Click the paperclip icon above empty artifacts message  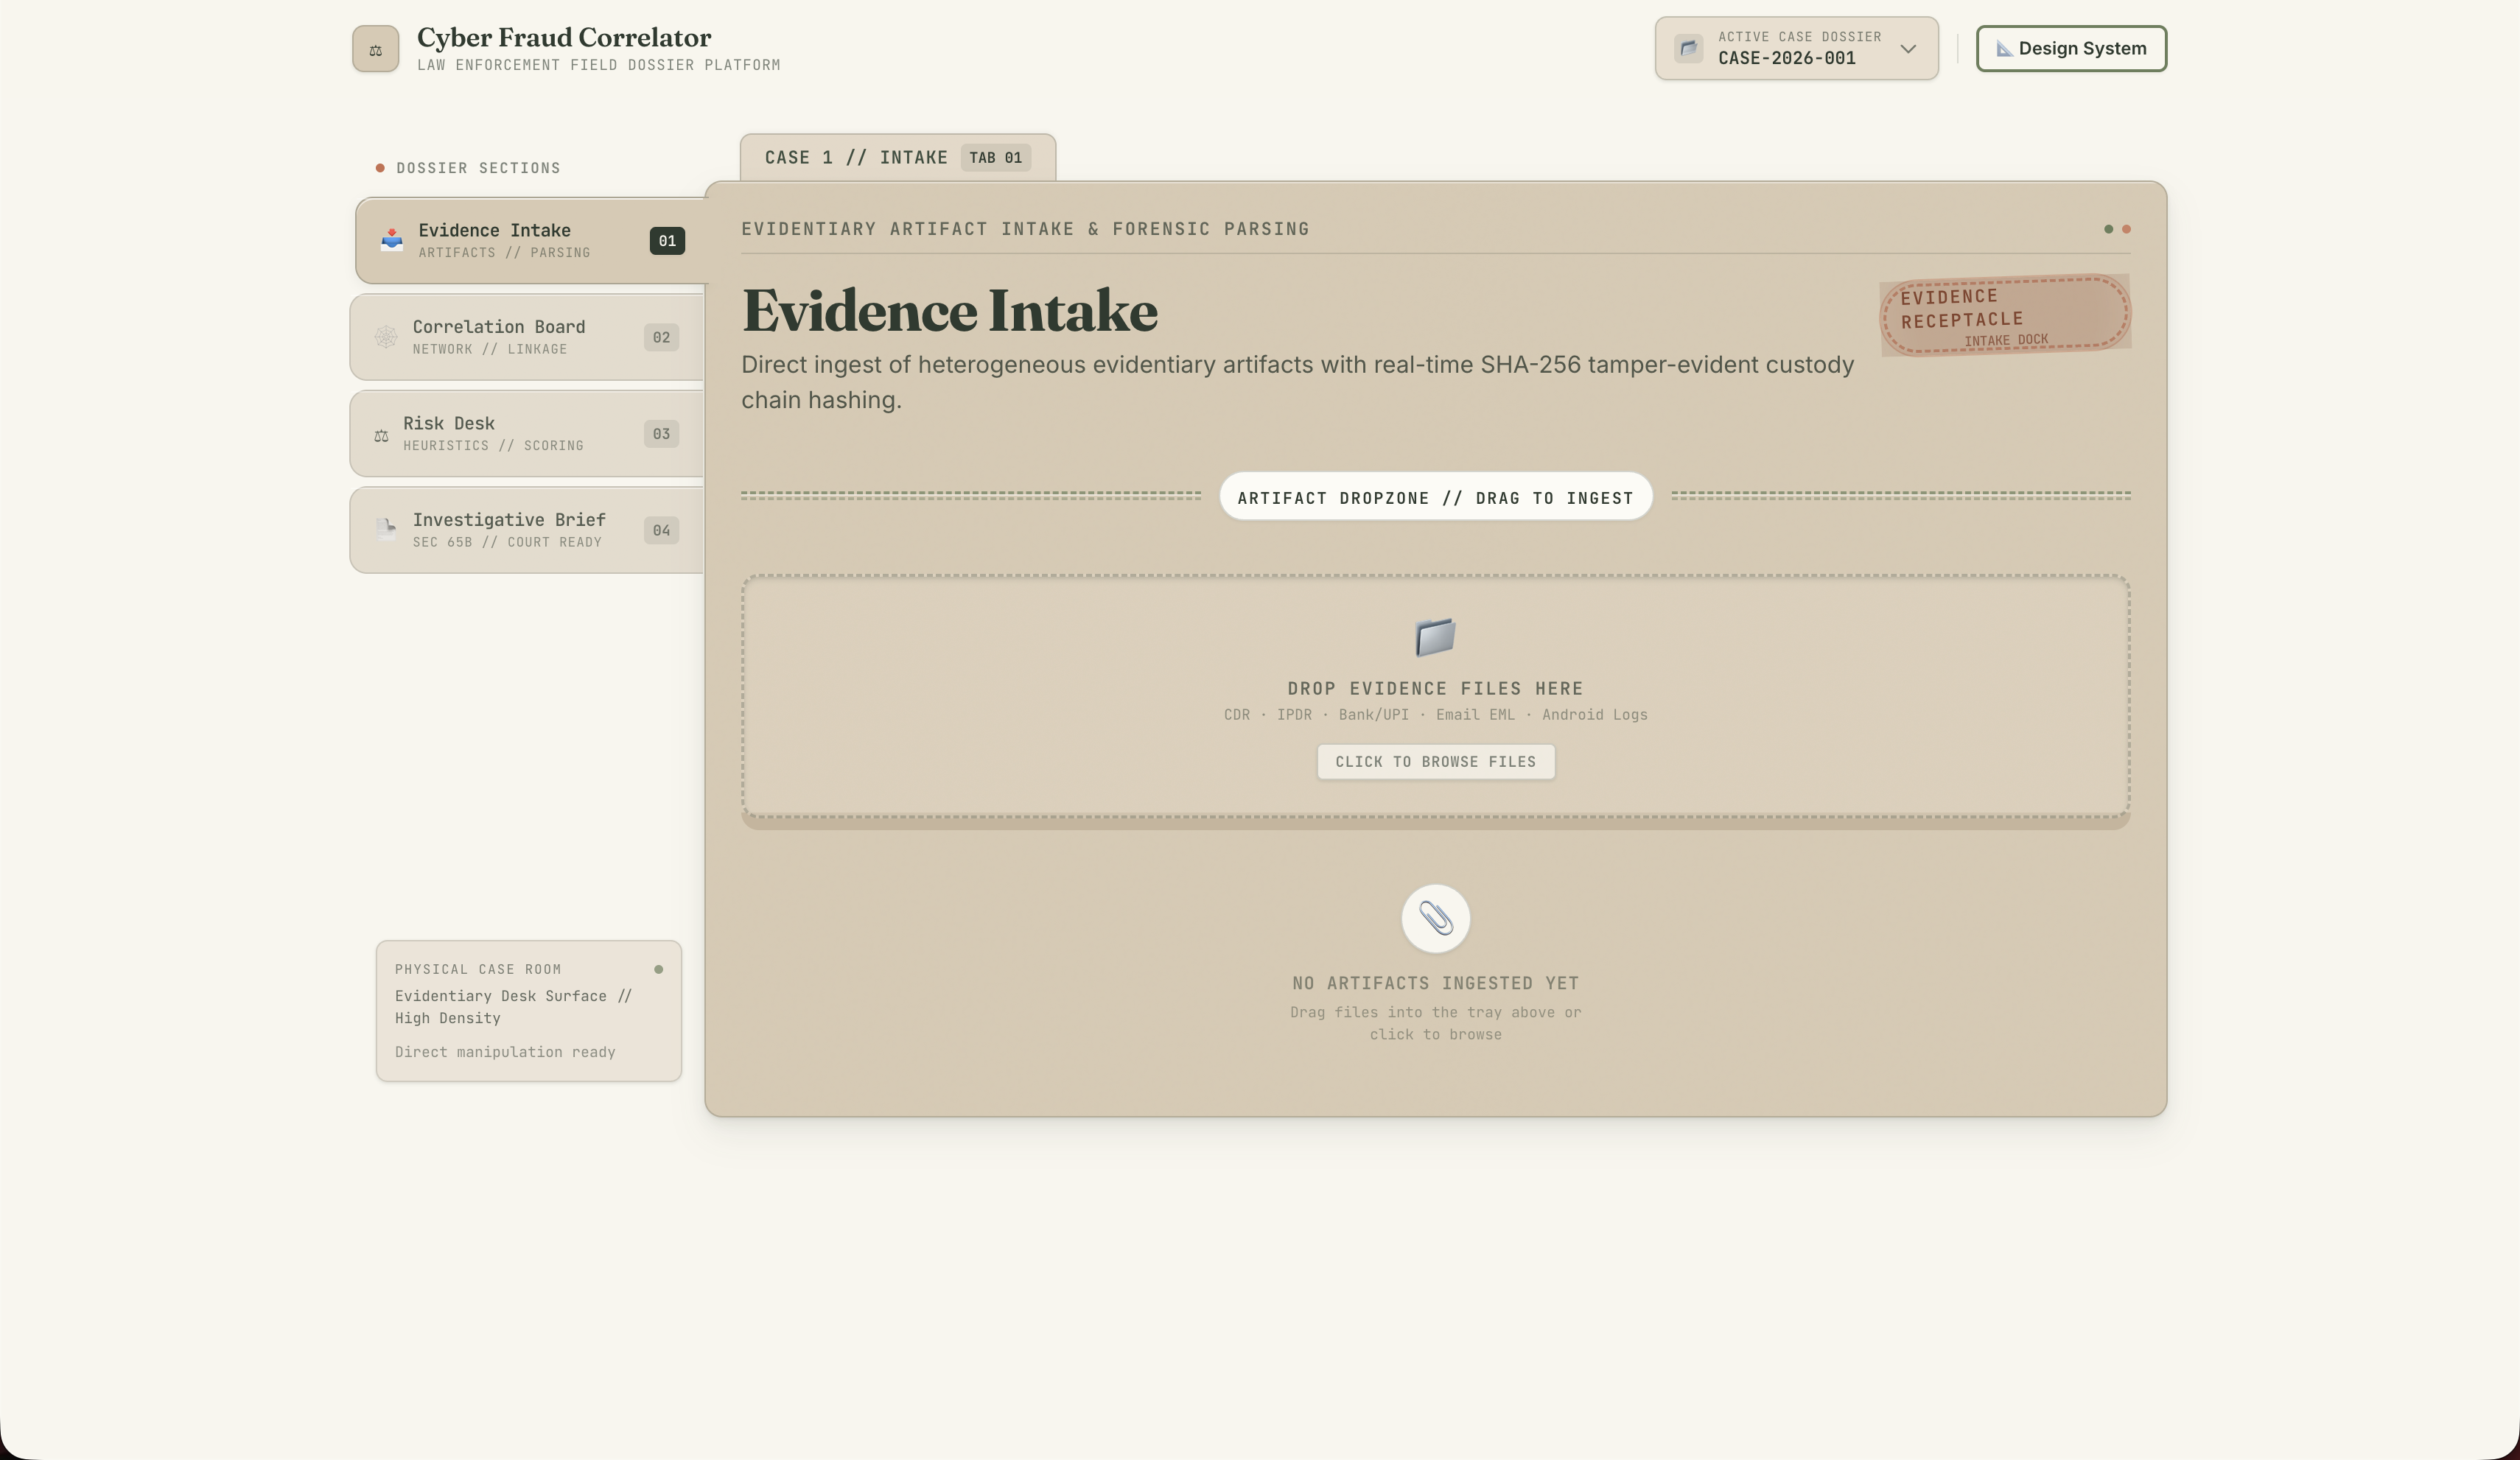1435,918
